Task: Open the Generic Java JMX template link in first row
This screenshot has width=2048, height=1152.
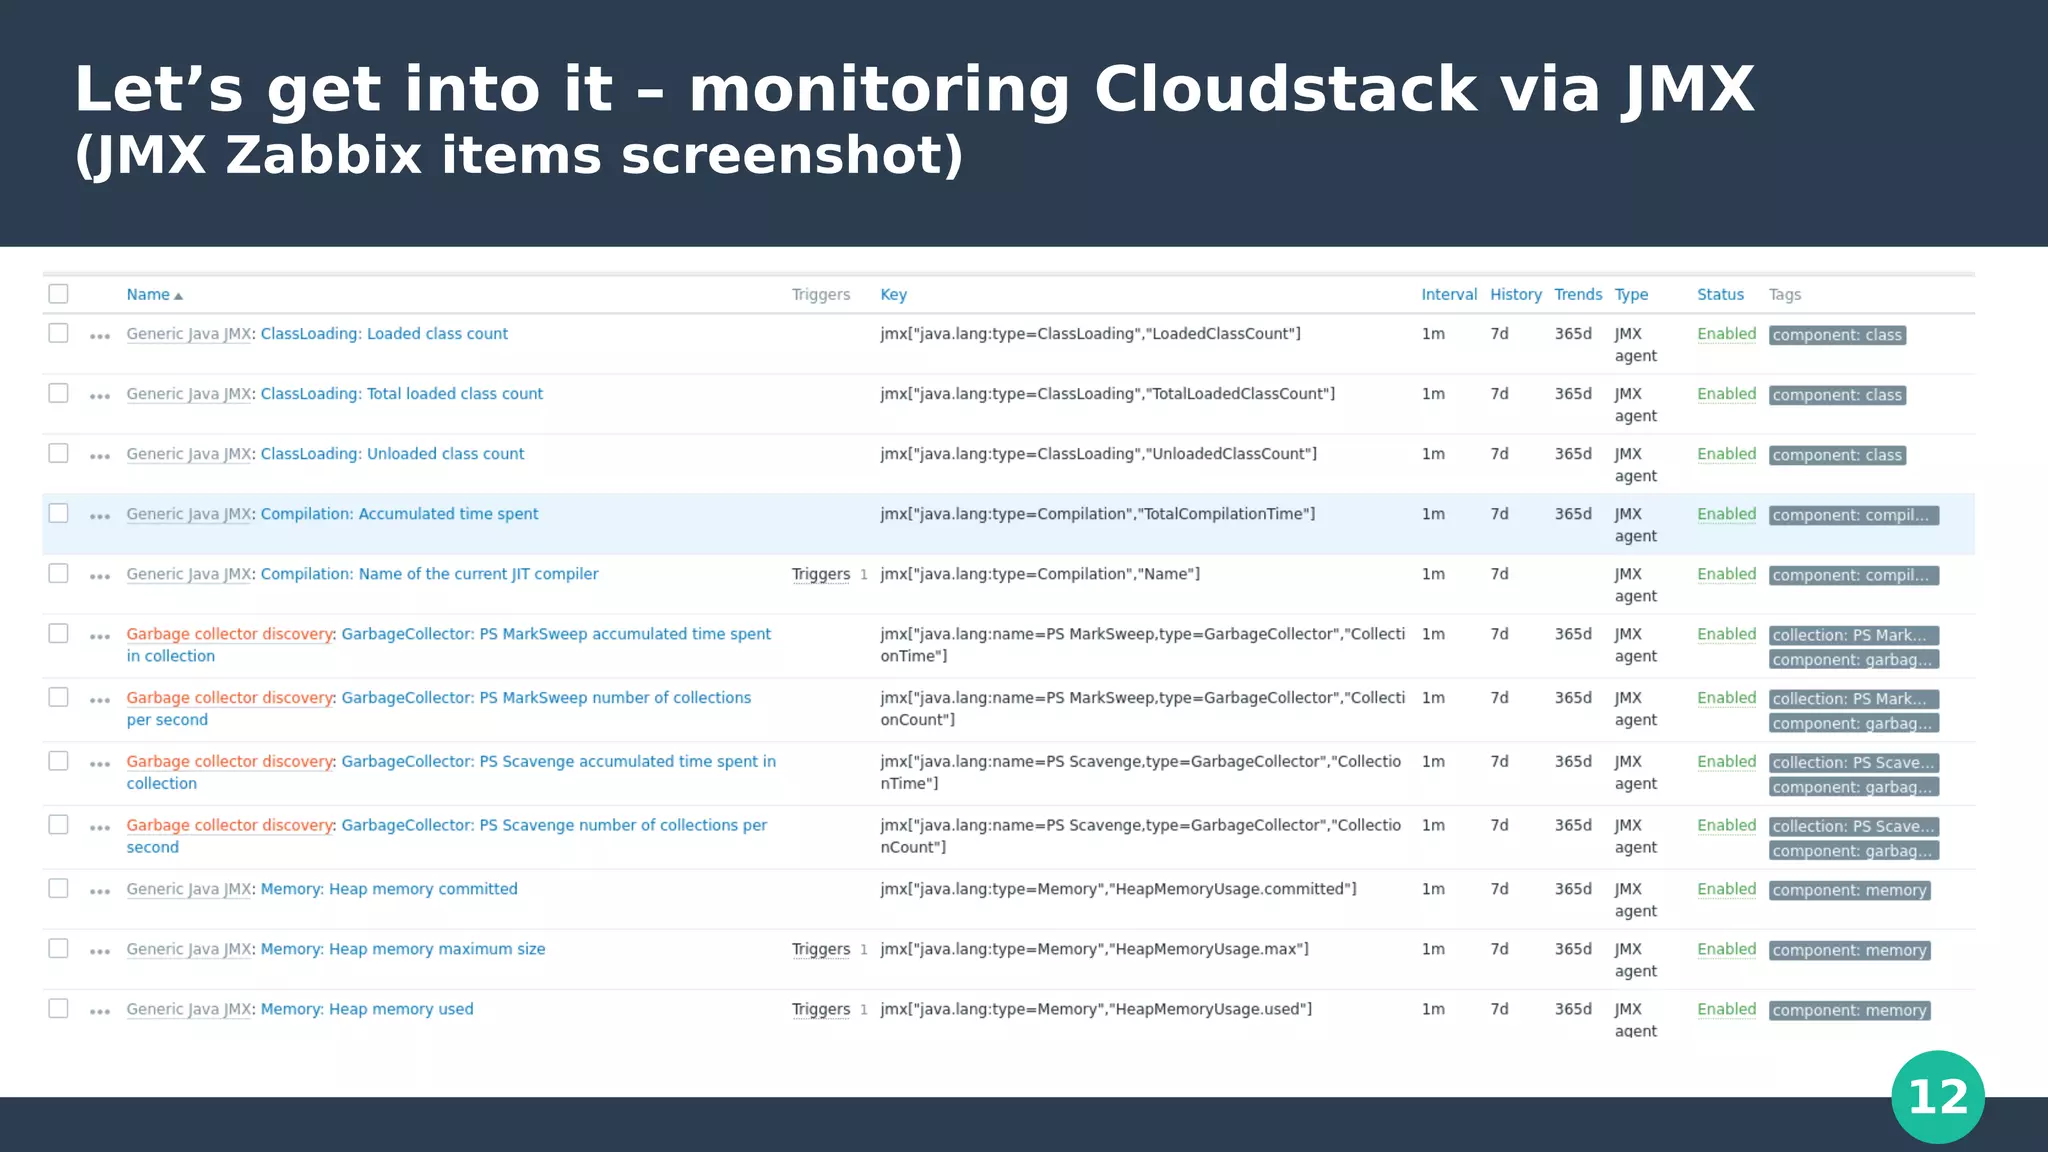Action: pyautogui.click(x=188, y=334)
